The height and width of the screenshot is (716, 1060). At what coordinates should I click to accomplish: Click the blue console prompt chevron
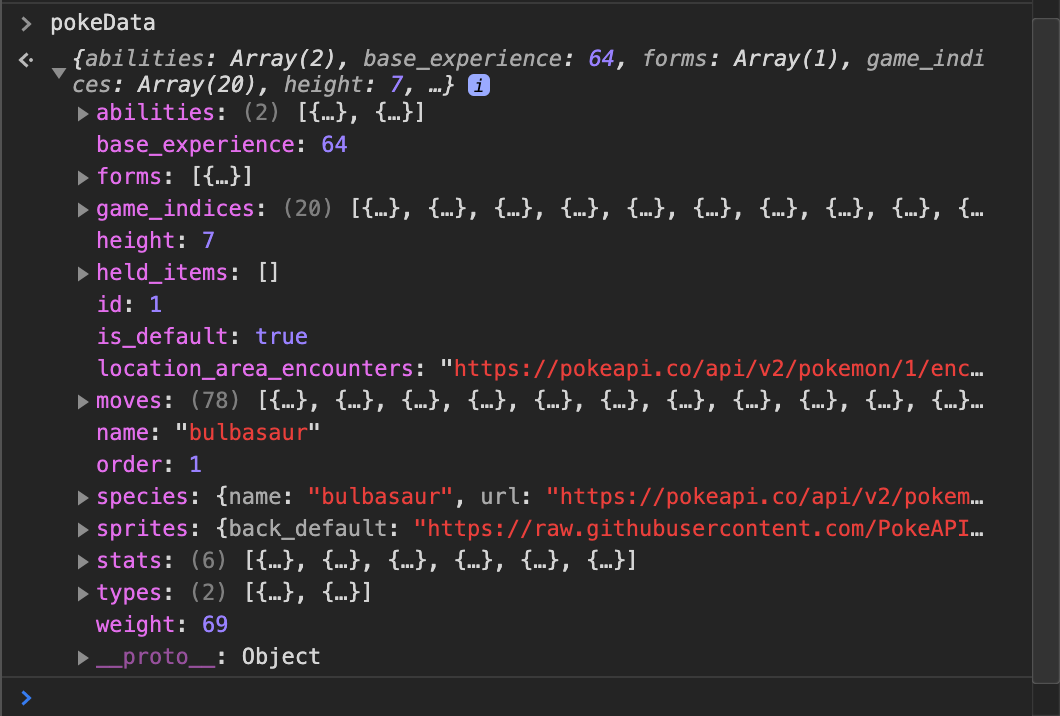click(x=26, y=698)
